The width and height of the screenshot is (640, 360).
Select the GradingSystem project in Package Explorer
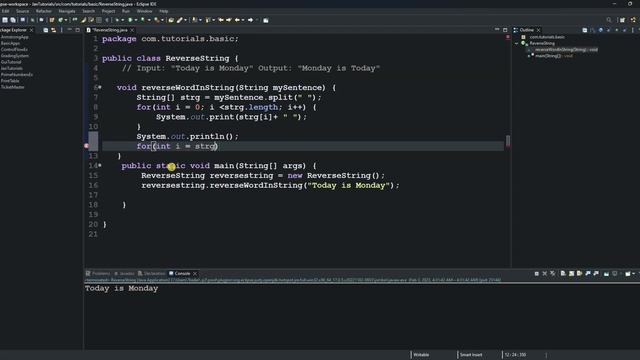click(x=15, y=56)
